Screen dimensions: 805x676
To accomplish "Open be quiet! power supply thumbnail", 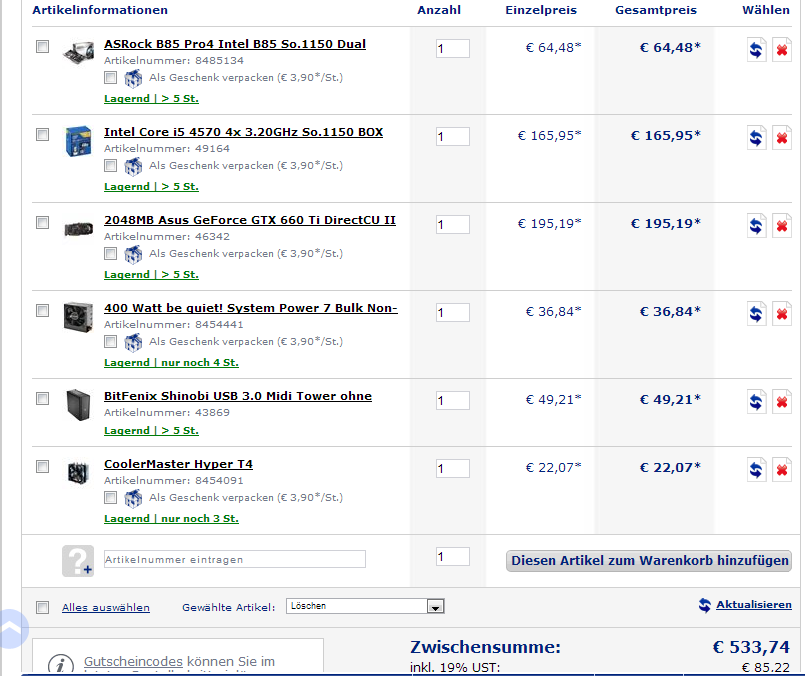I will click(79, 317).
